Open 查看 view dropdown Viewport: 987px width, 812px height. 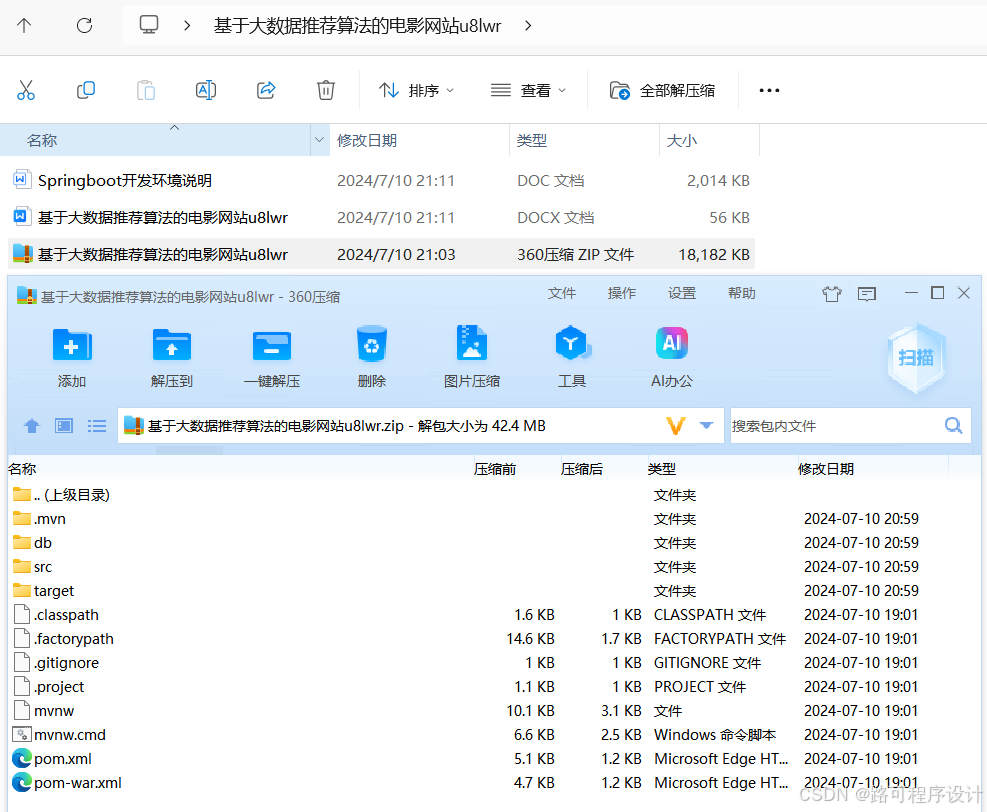click(x=528, y=91)
